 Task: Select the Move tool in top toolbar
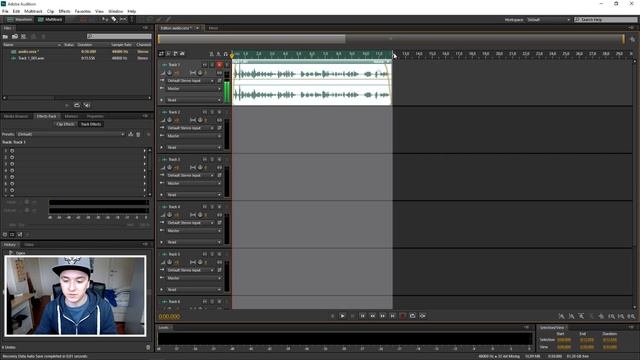click(105, 19)
